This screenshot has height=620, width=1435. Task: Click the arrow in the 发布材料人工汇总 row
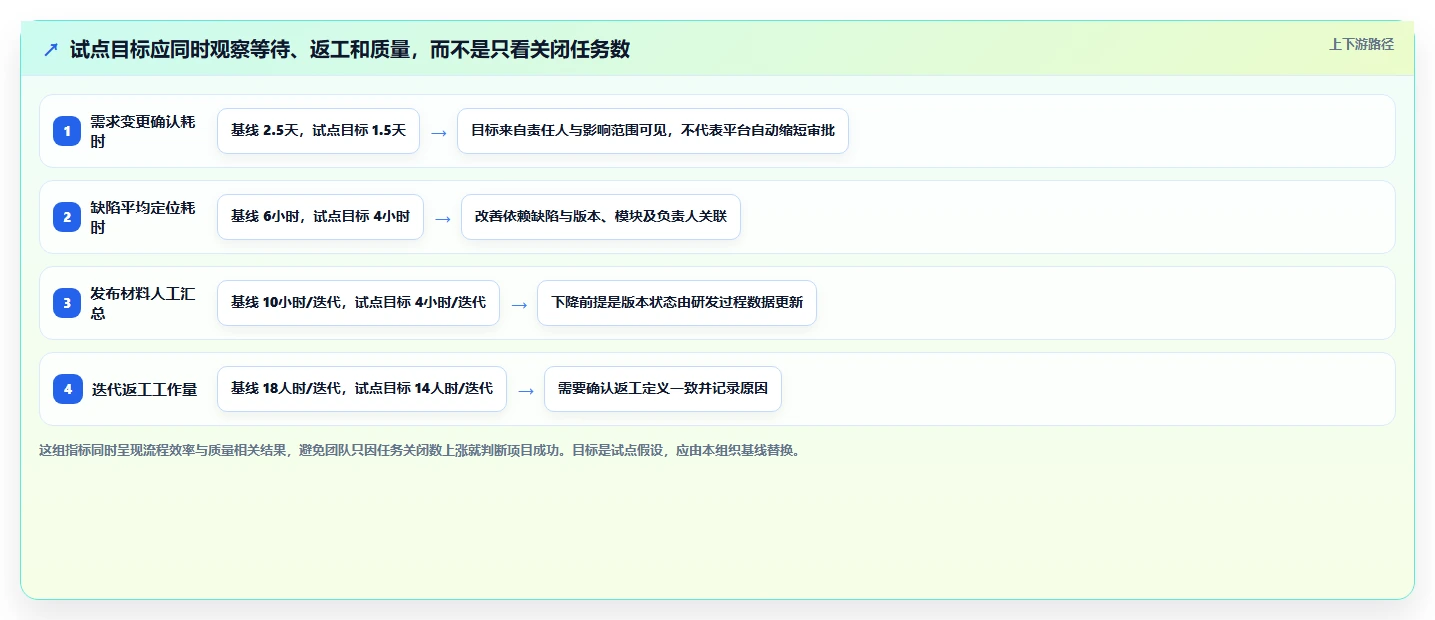point(519,304)
